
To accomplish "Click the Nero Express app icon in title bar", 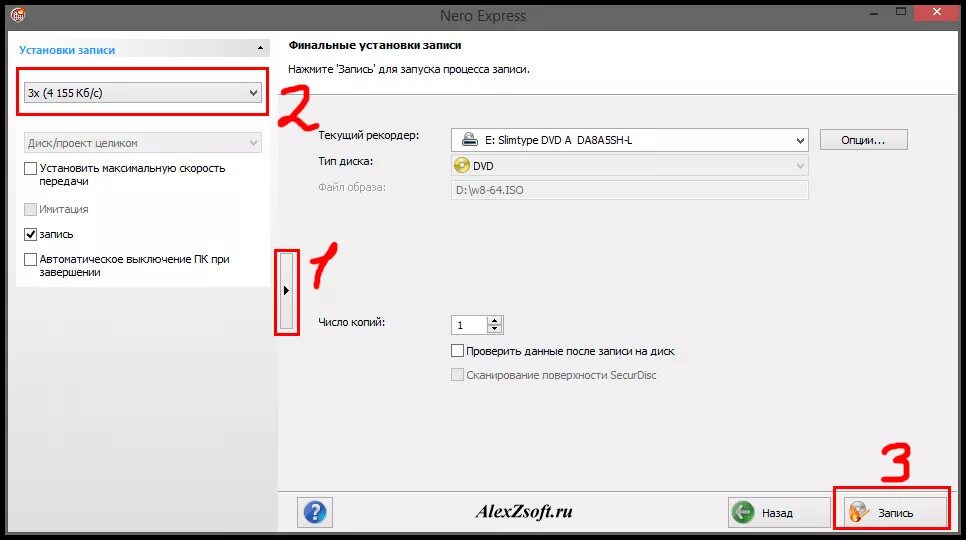I will click(x=18, y=14).
